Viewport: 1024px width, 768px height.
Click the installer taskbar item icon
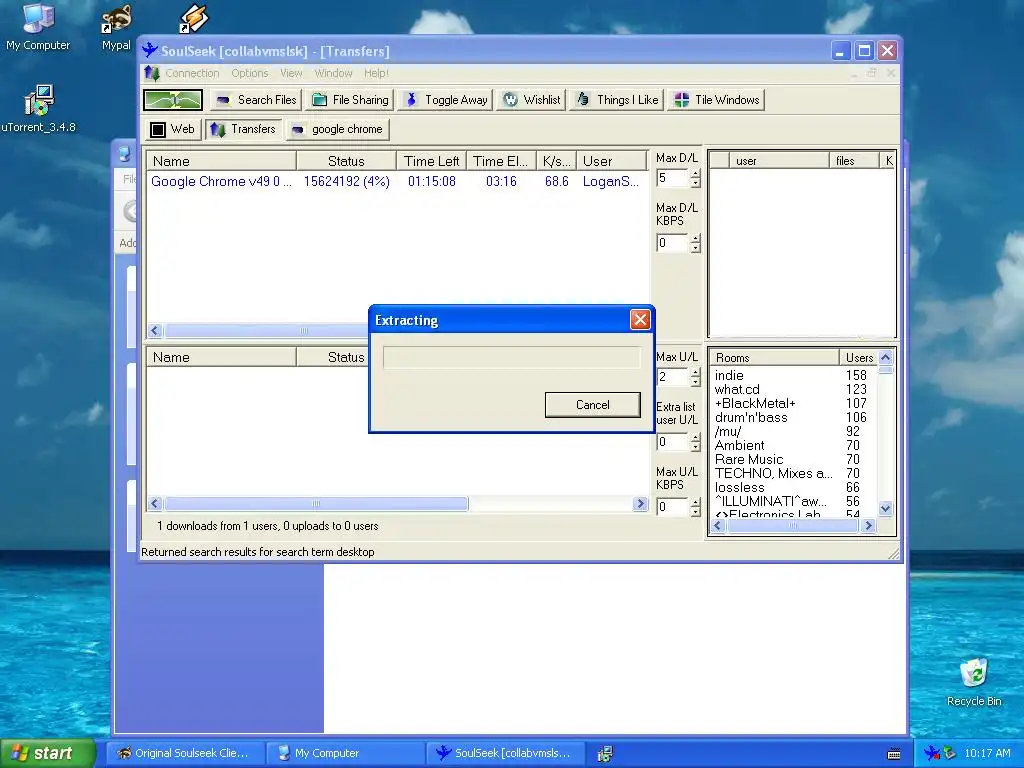[605, 754]
